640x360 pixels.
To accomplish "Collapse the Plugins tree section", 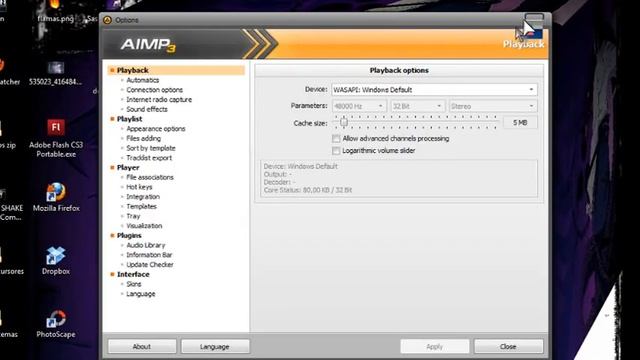I will [x=112, y=236].
